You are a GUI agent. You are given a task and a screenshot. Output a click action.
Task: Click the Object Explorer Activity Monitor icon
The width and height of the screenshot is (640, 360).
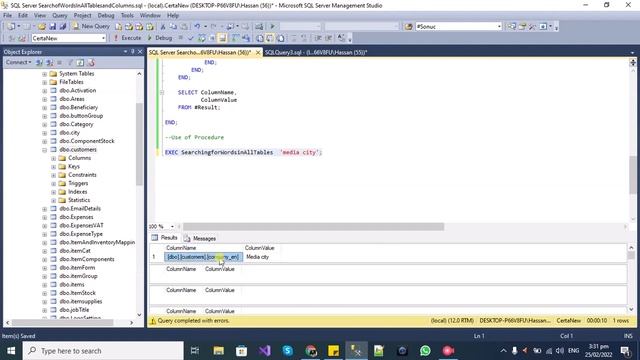(91, 62)
